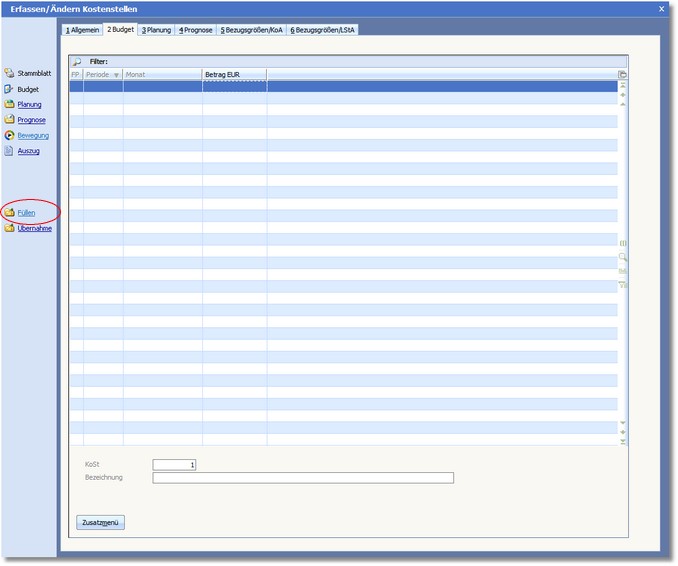Click the Budget icon in the sidebar
The image size is (678, 566).
click(x=9, y=89)
